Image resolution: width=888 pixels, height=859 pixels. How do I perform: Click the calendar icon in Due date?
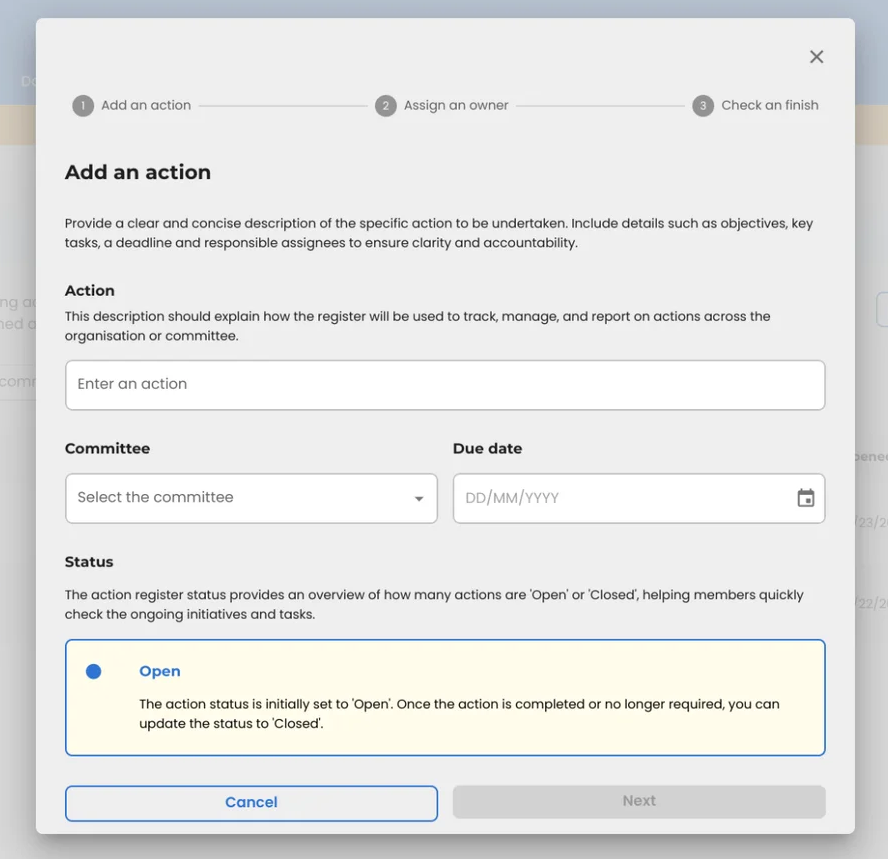(x=805, y=498)
